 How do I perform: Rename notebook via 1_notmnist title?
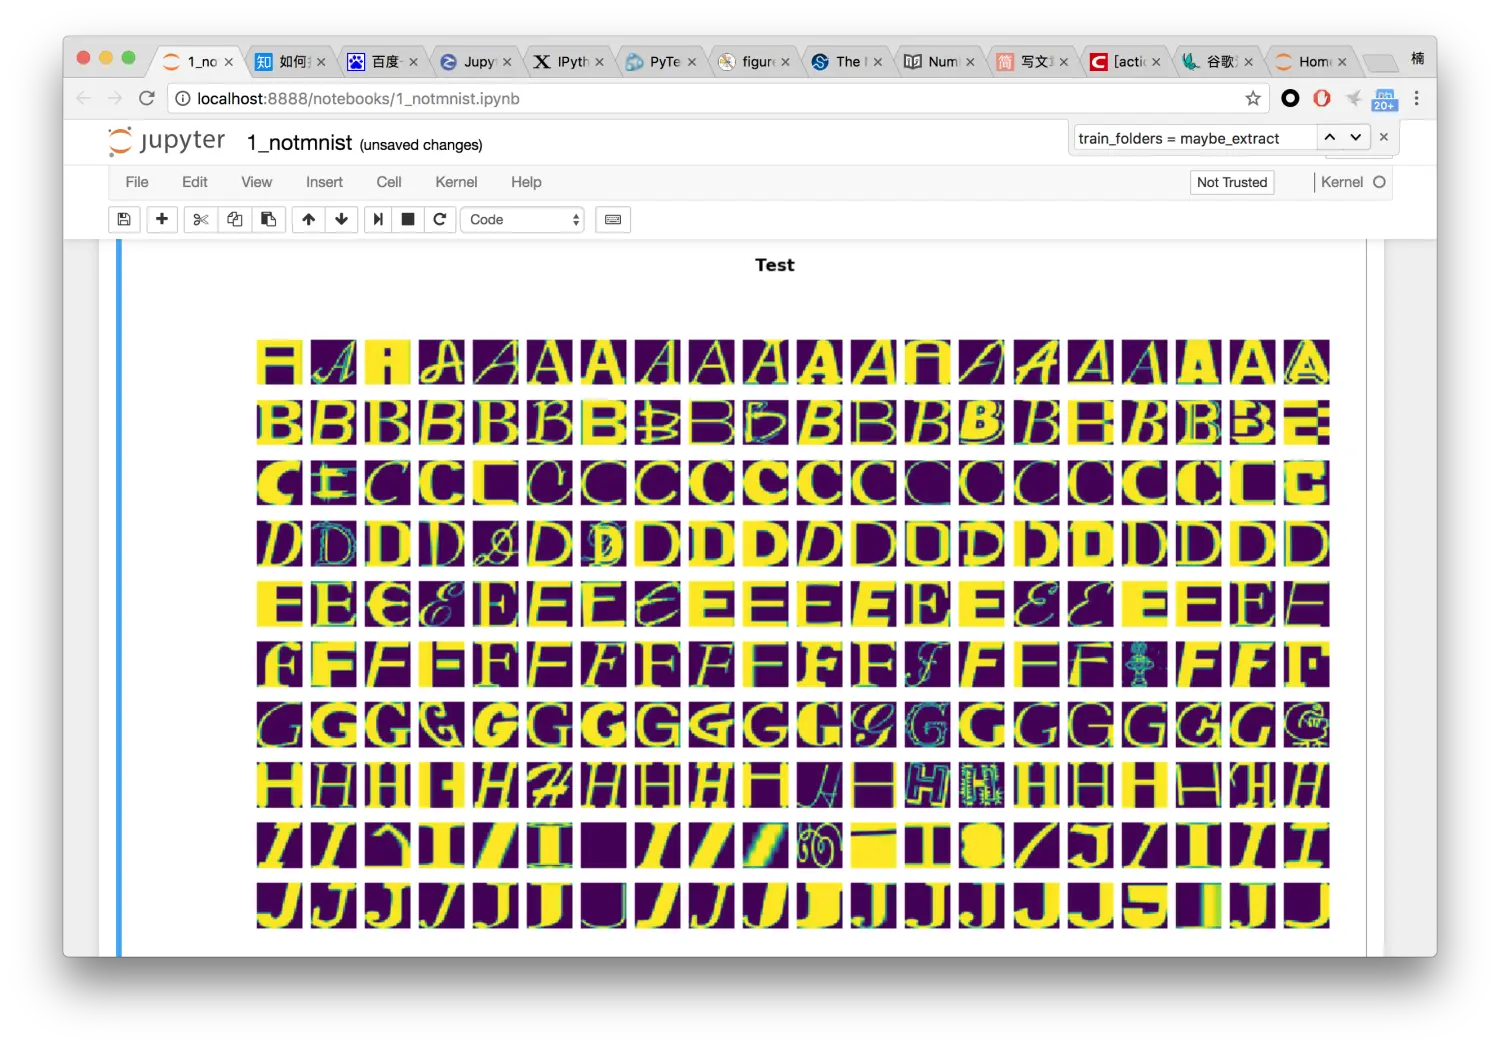[x=299, y=143]
